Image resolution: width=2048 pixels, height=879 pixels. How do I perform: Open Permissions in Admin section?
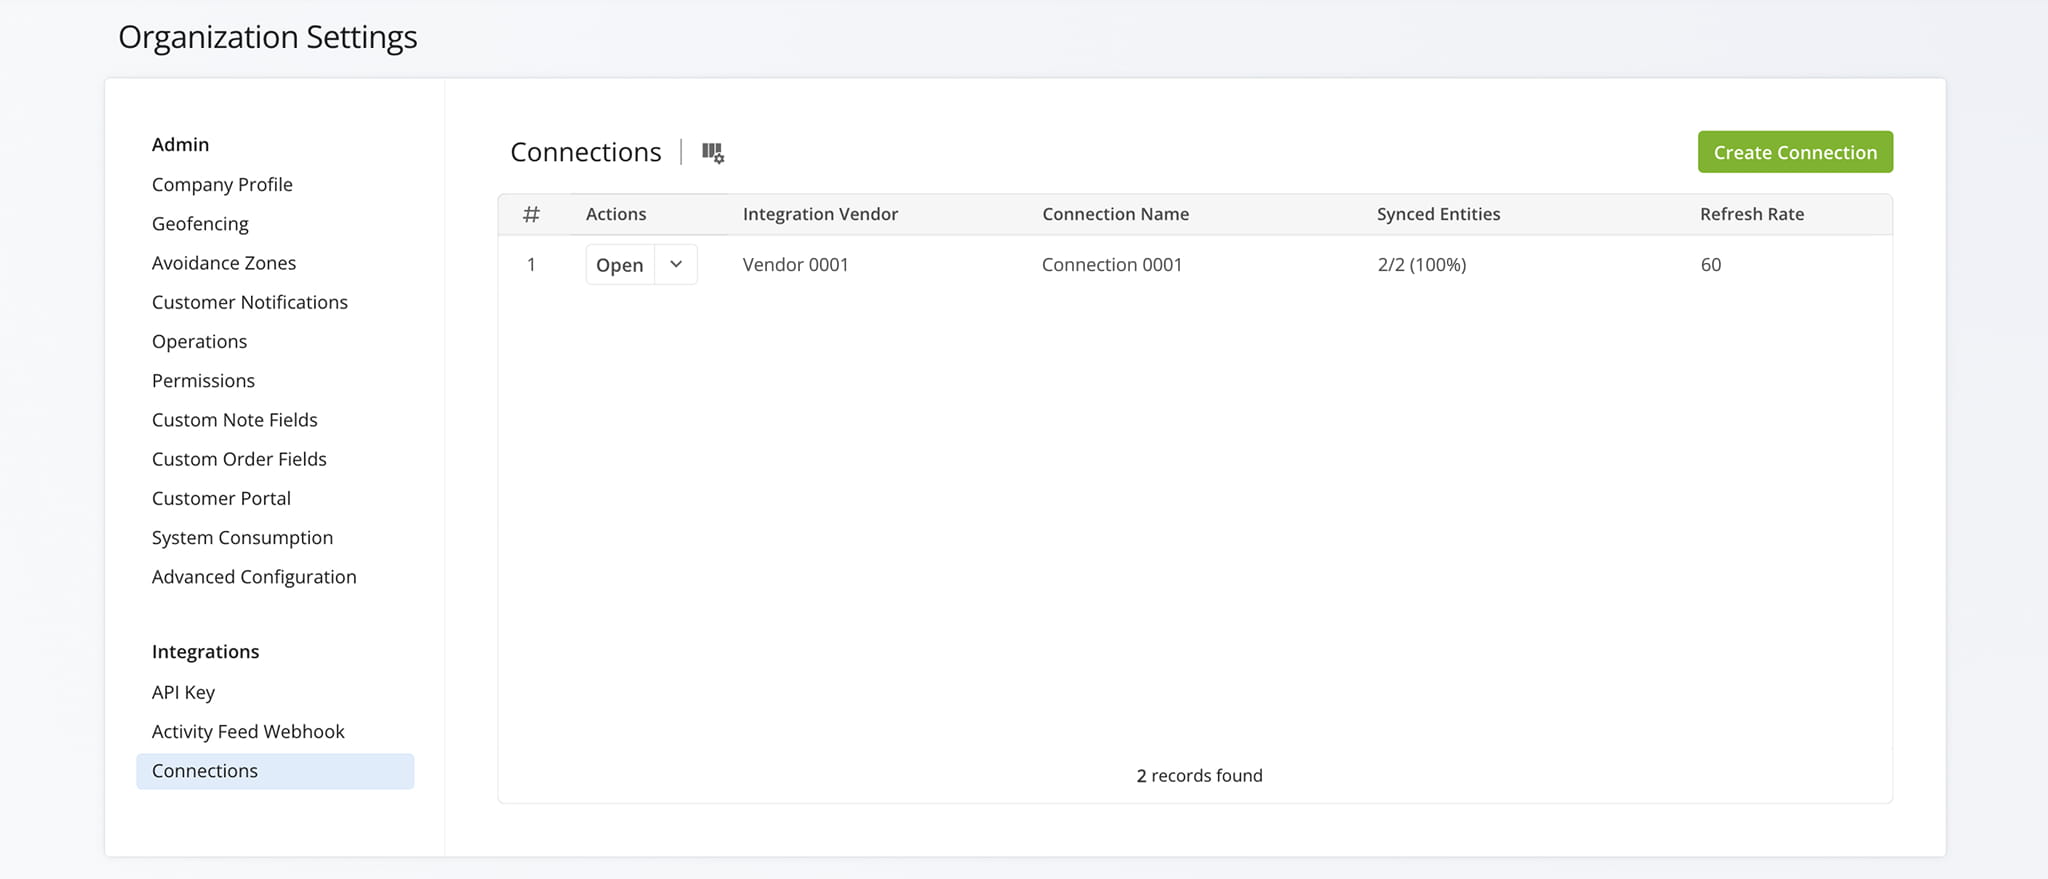click(x=203, y=381)
